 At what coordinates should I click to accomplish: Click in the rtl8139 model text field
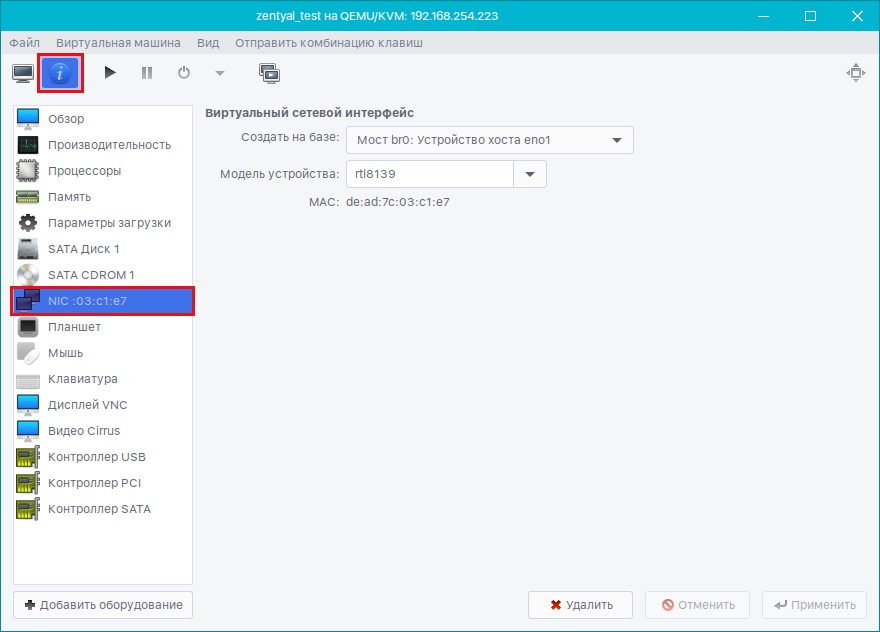coord(429,174)
